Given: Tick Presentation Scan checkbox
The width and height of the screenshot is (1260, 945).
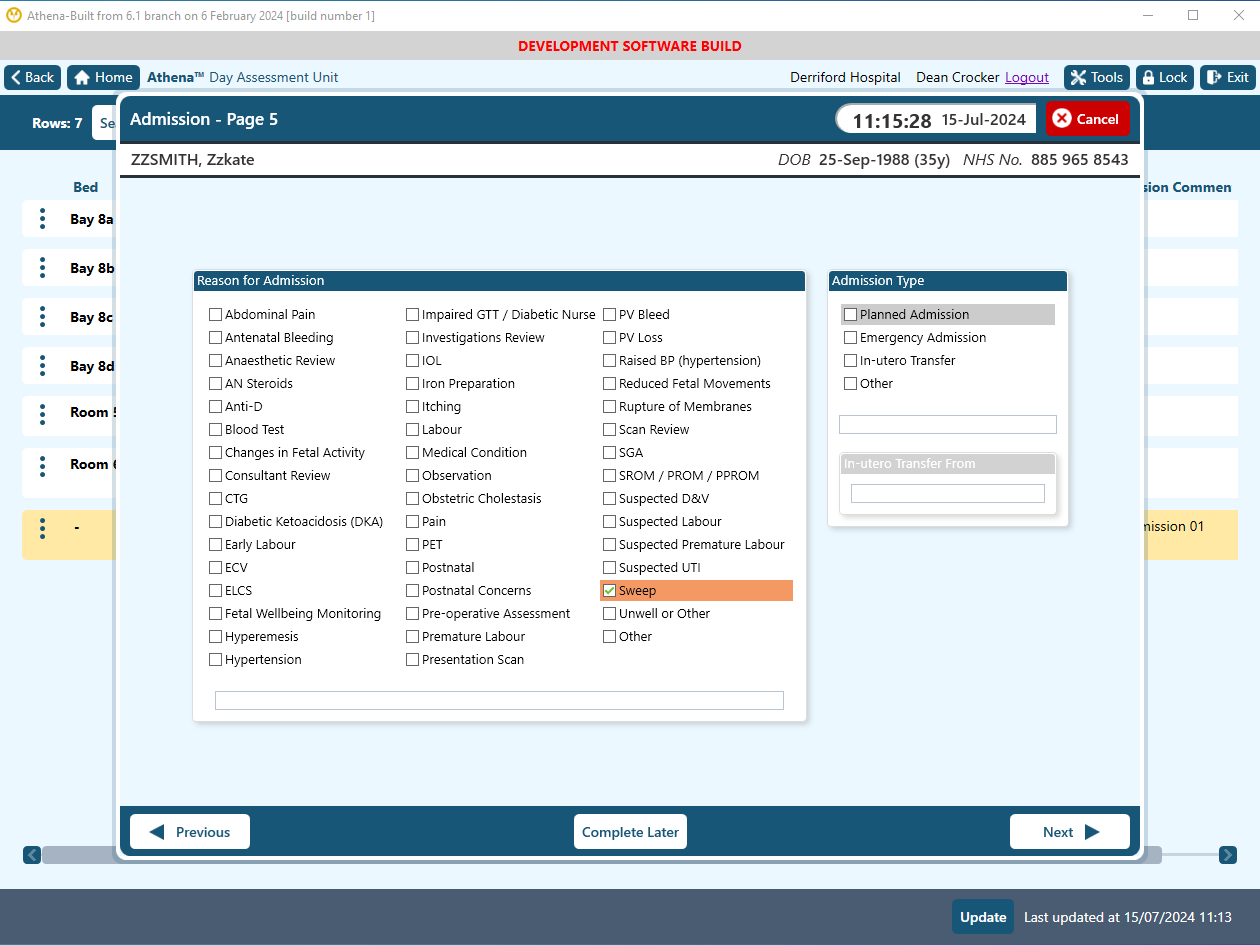Looking at the screenshot, I should coord(412,659).
